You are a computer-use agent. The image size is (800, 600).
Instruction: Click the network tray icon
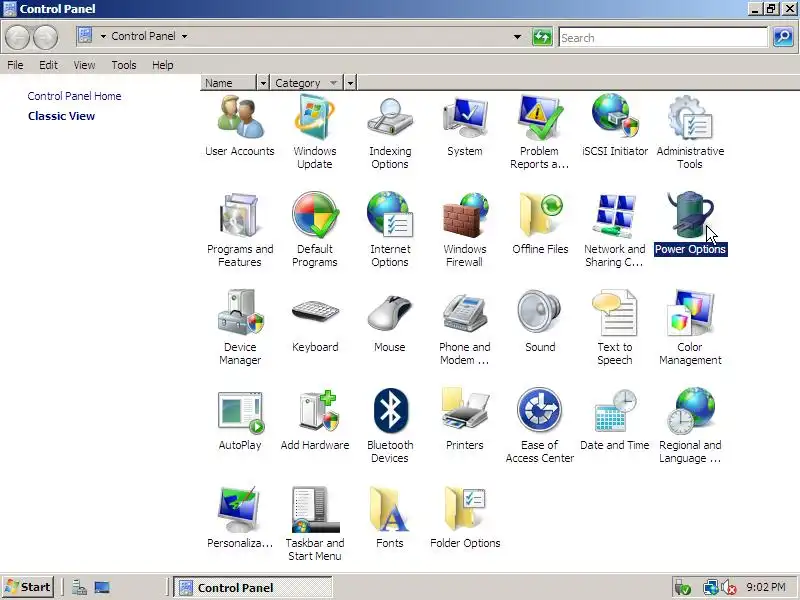(x=710, y=588)
